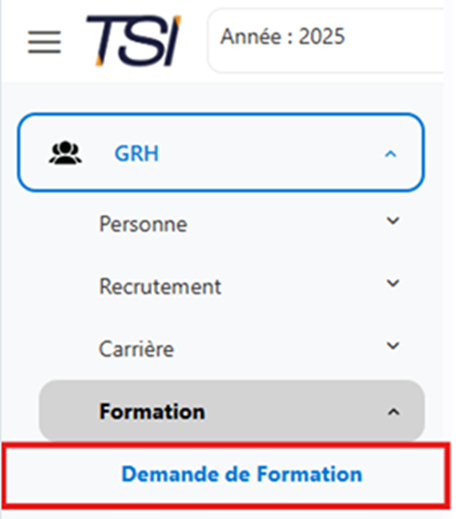Expand the Recrutement submenu chevron
Image resolution: width=456 pixels, height=519 pixels.
(x=393, y=283)
